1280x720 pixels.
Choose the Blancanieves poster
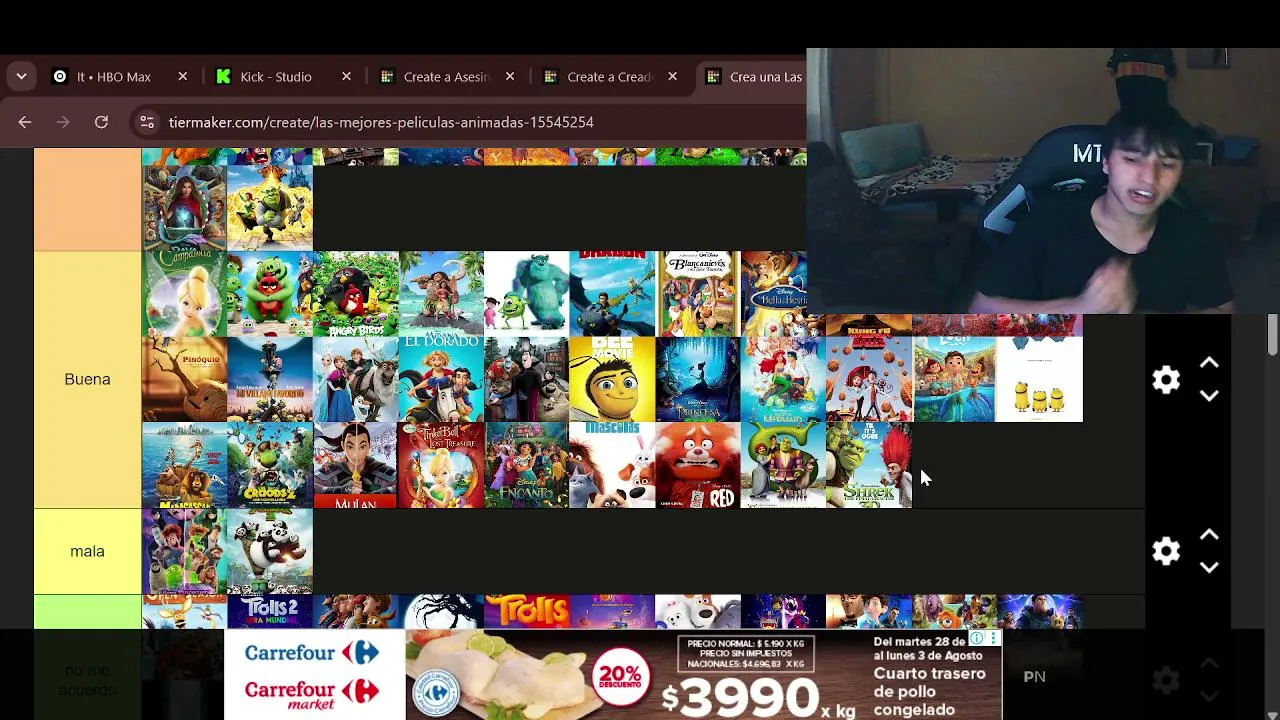pyautogui.click(x=698, y=294)
